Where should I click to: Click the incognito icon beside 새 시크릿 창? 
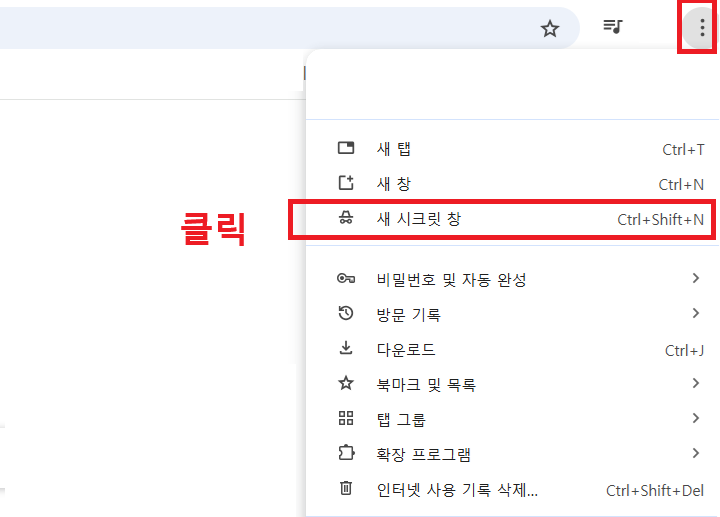[346, 218]
